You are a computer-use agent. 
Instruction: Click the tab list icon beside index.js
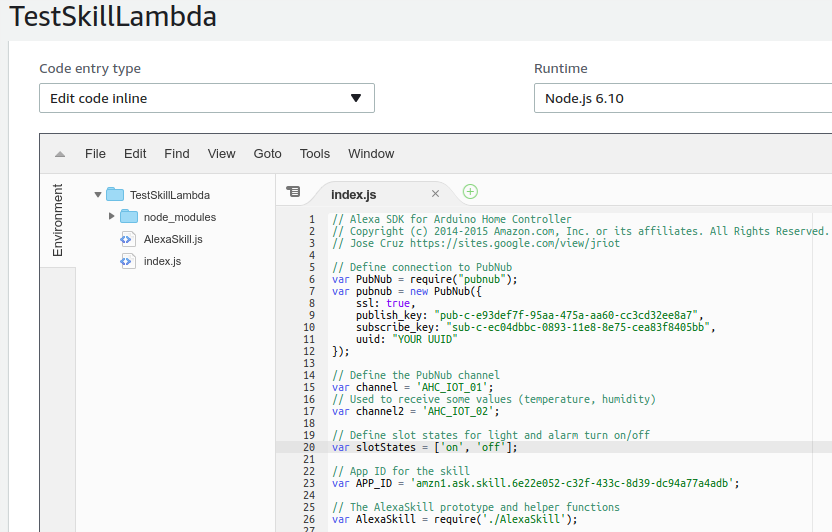[293, 192]
